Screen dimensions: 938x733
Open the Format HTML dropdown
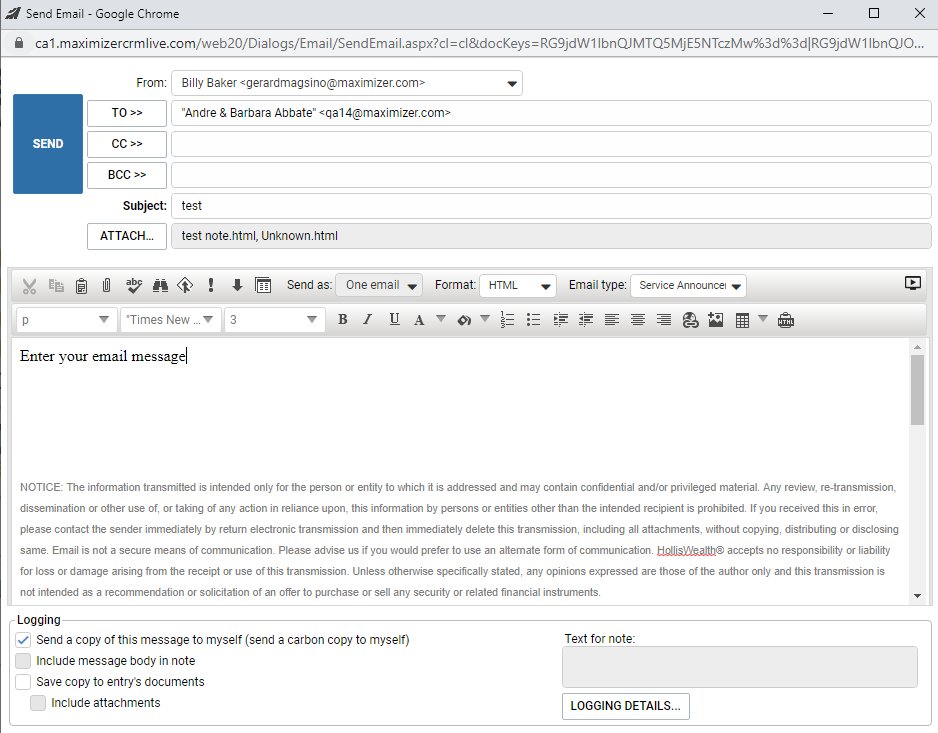click(518, 285)
